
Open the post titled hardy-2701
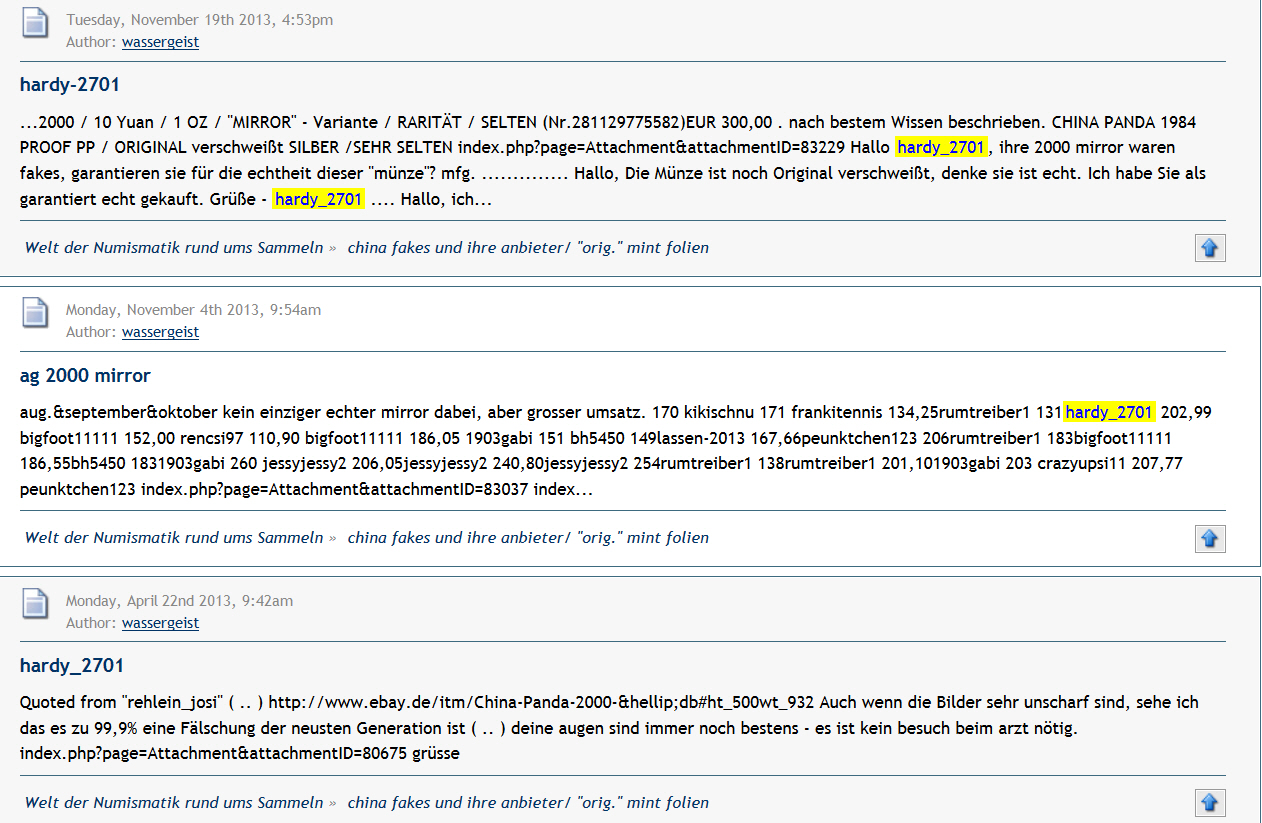[x=70, y=85]
